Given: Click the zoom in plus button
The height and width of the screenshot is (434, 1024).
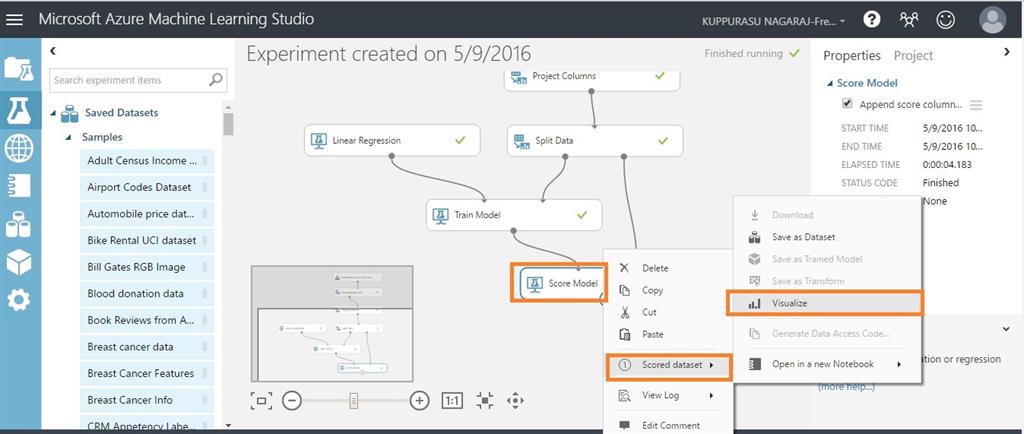Looking at the screenshot, I should [419, 401].
